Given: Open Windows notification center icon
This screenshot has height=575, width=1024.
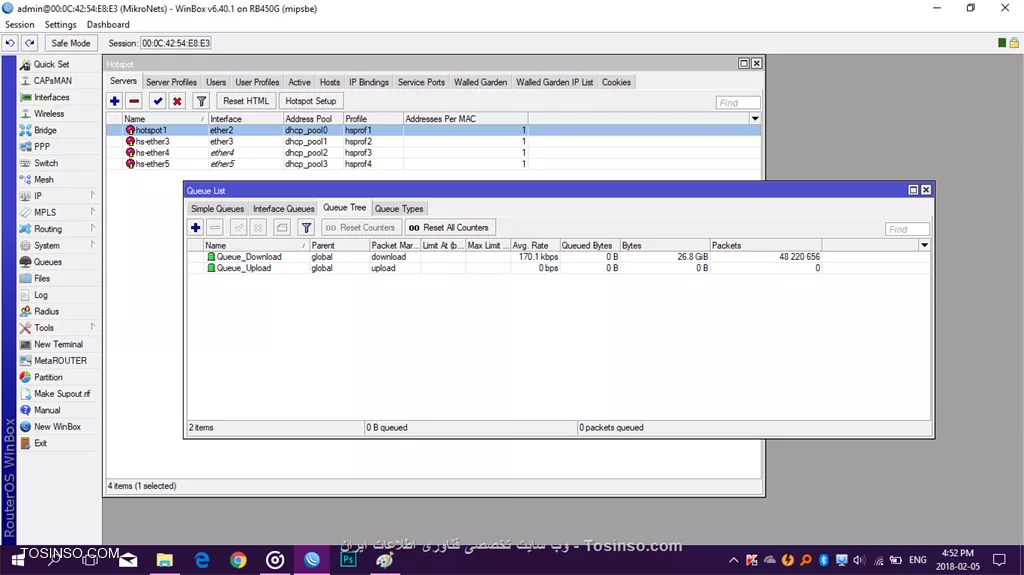Looking at the screenshot, I should point(999,560).
